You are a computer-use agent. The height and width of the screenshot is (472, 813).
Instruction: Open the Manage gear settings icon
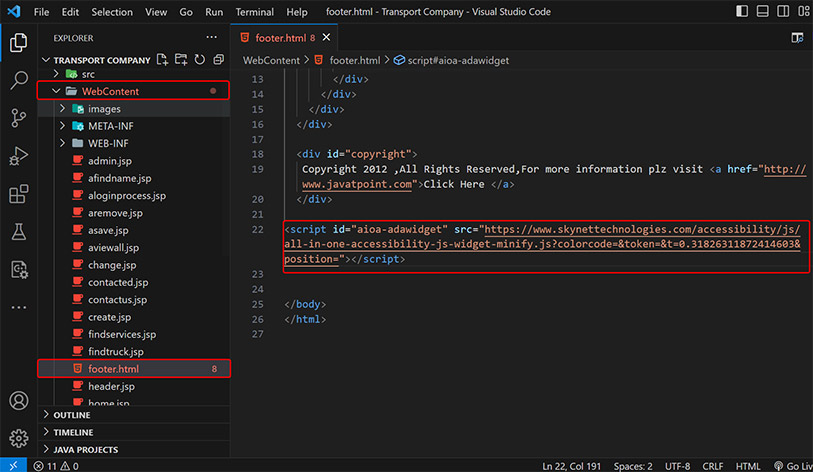pyautogui.click(x=18, y=438)
